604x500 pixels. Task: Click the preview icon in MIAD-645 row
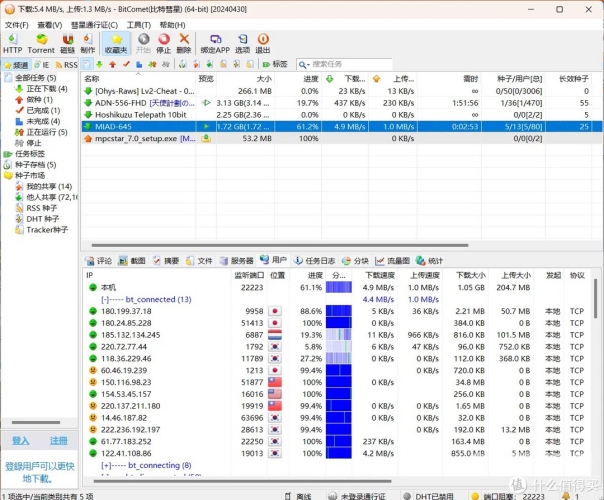[206, 126]
